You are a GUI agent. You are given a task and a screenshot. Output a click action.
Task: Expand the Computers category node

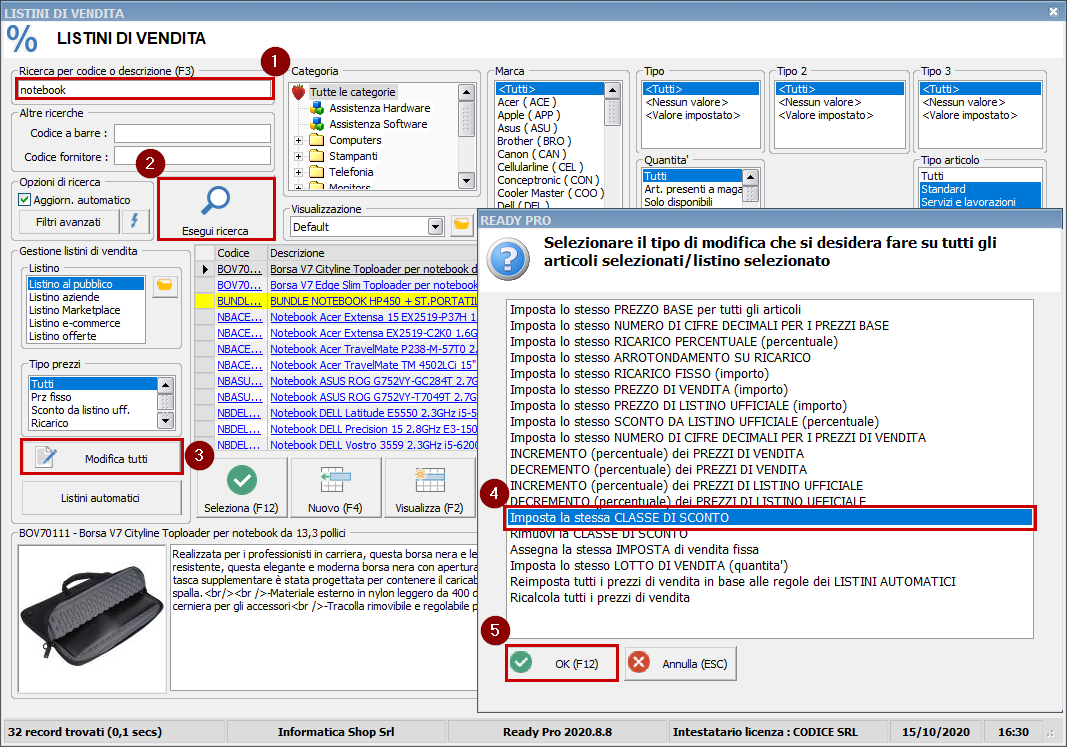click(298, 140)
